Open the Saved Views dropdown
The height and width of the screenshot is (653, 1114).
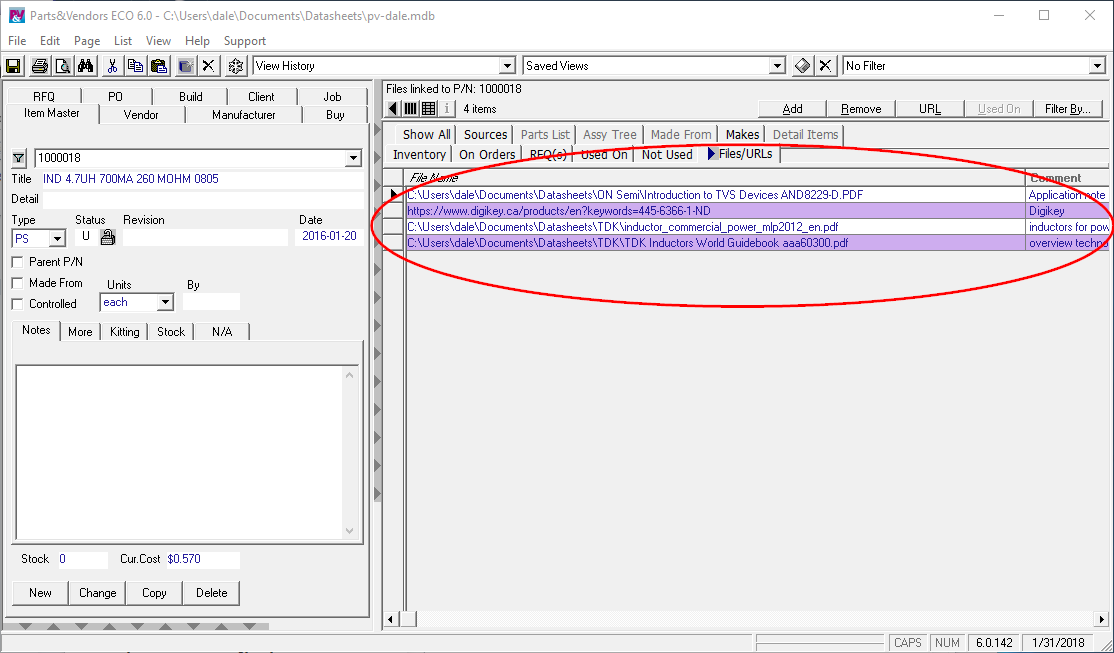click(777, 66)
